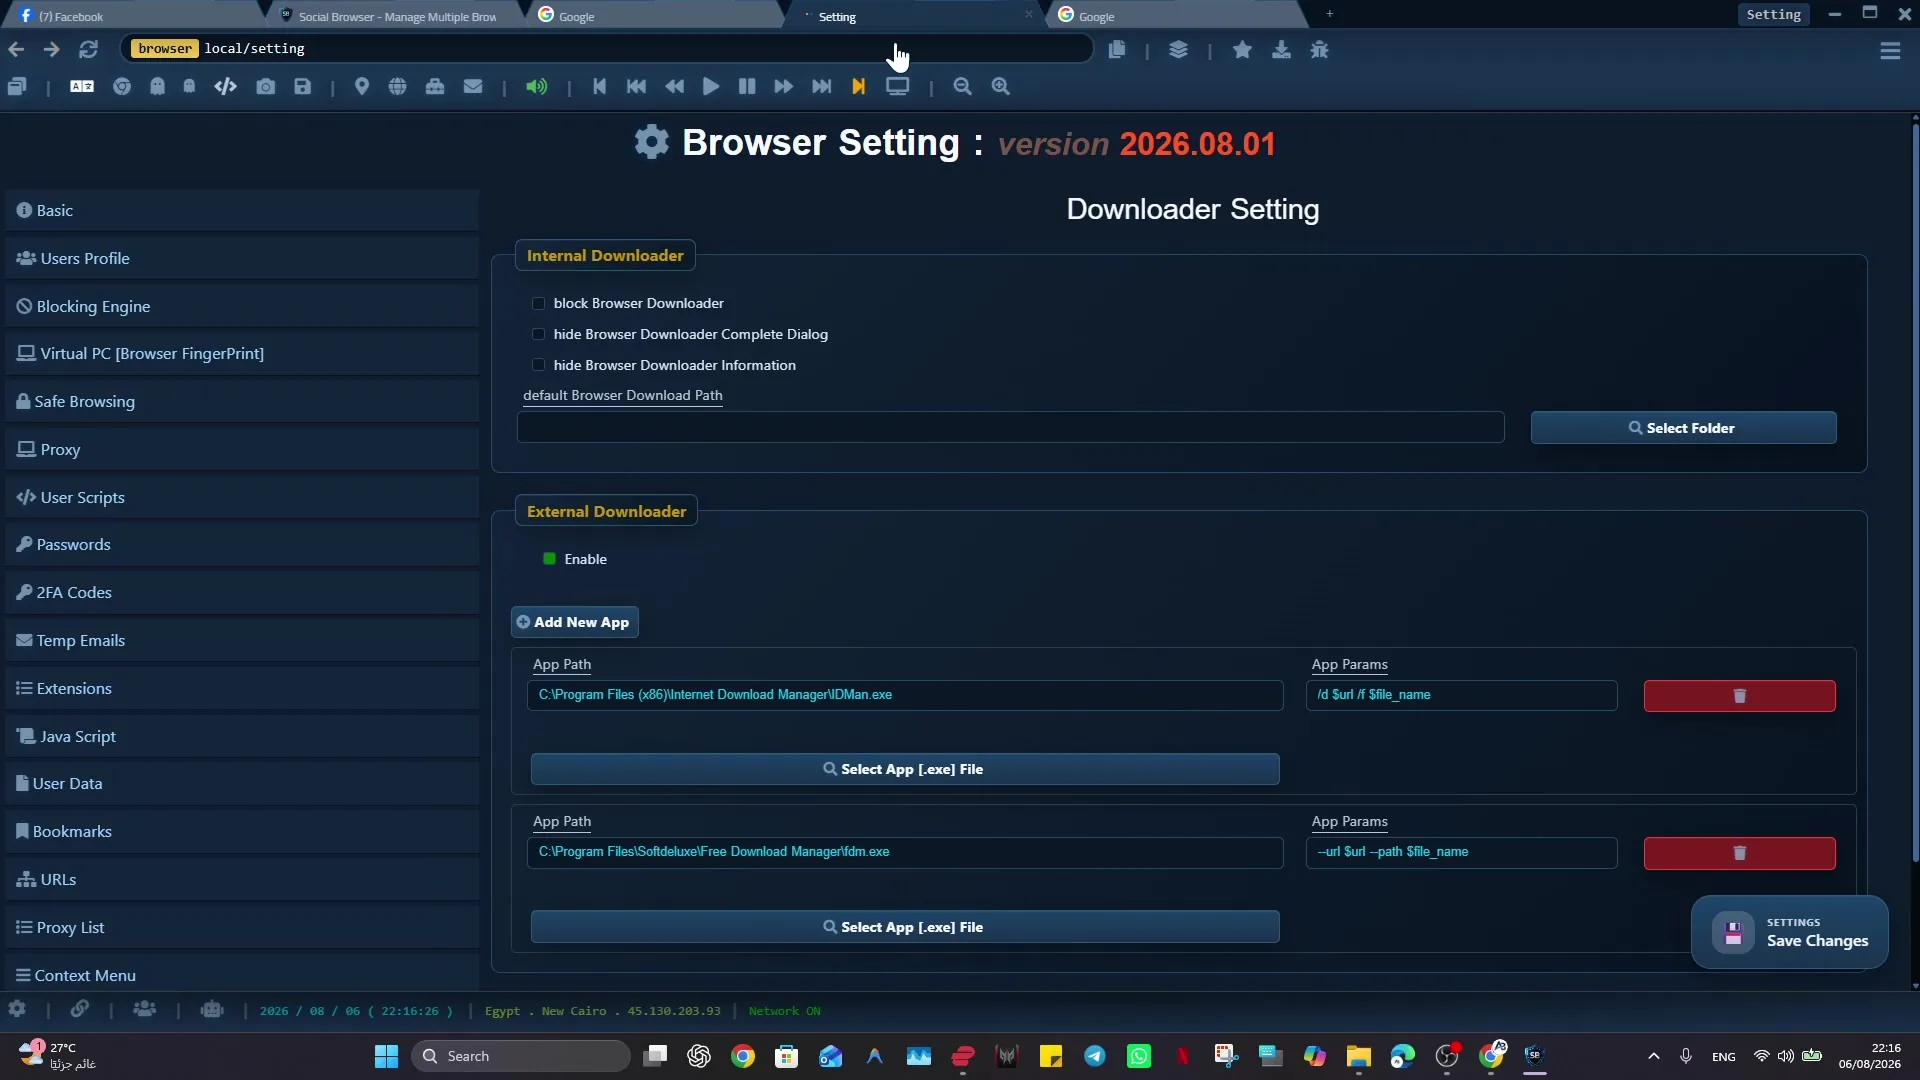Screen dimensions: 1920x1080
Task: Click the taskbar Search box
Action: click(521, 1056)
